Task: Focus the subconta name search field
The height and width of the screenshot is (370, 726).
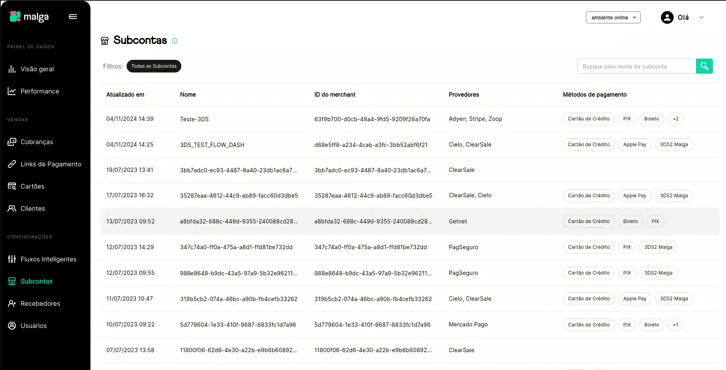Action: point(637,66)
